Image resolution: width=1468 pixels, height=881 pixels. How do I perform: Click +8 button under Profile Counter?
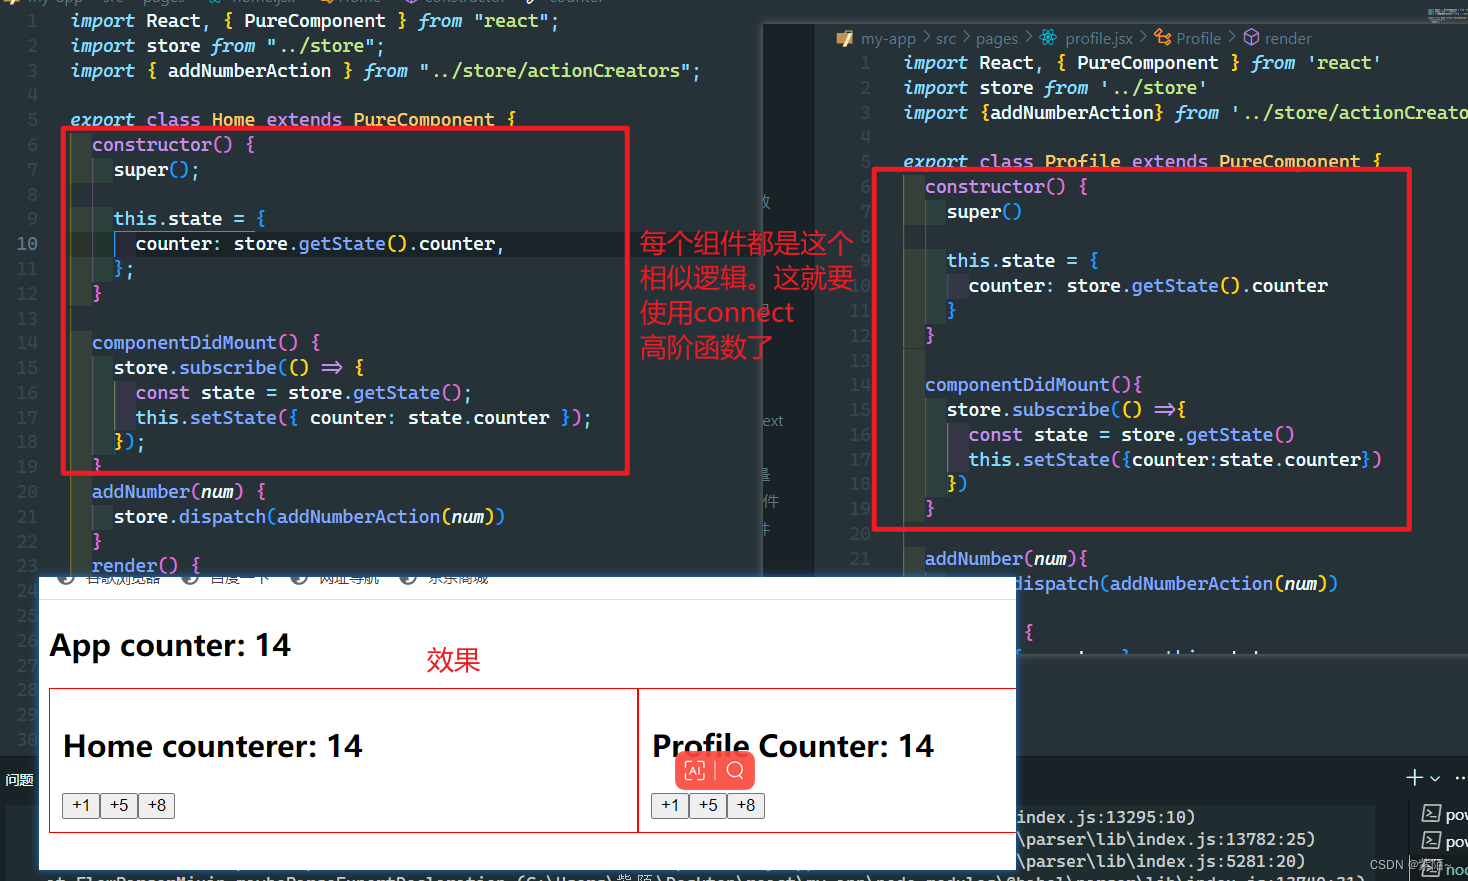coord(746,805)
